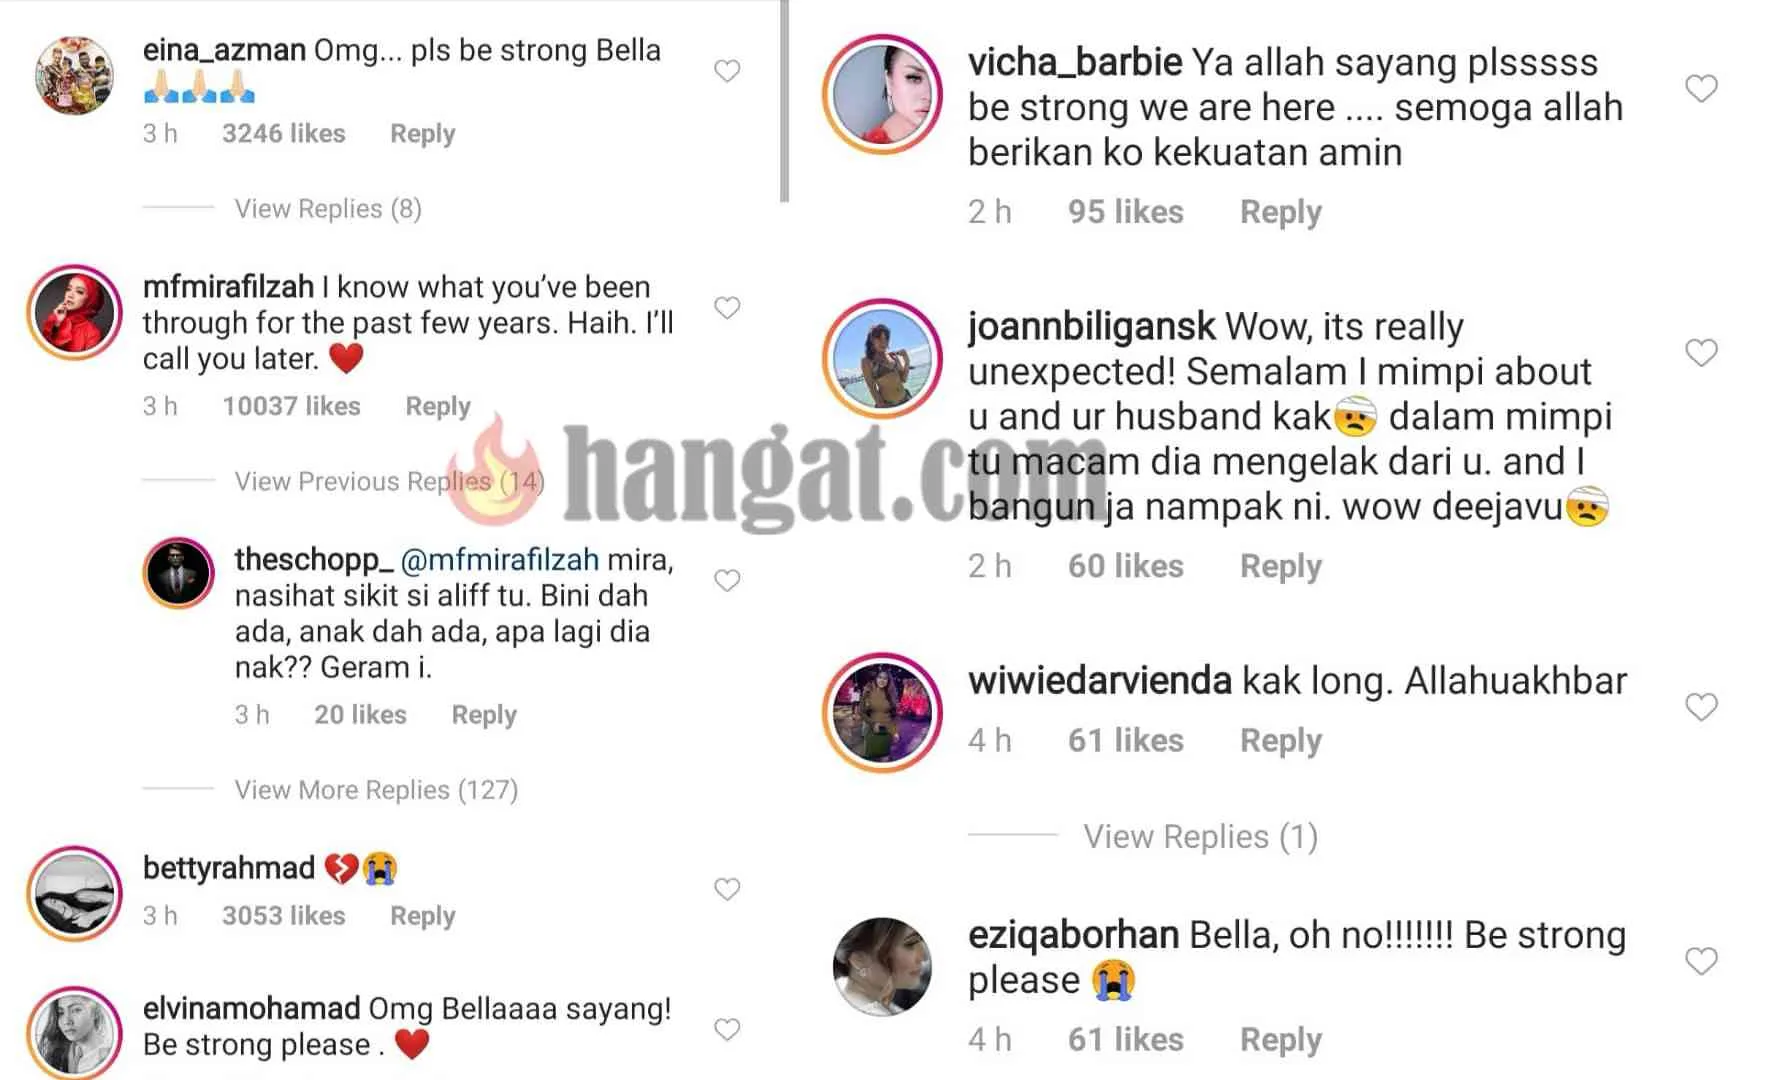Like mfmirafilzah's comment with heart icon
The height and width of the screenshot is (1080, 1779).
[x=727, y=308]
